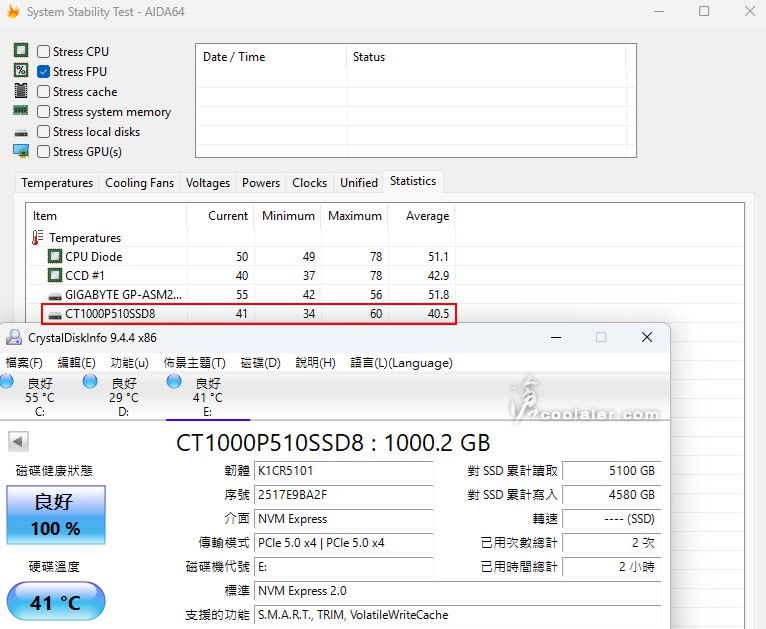Click the CPU chip icon beside Stress CPU
Screen dimensions: 766x629
(21, 50)
